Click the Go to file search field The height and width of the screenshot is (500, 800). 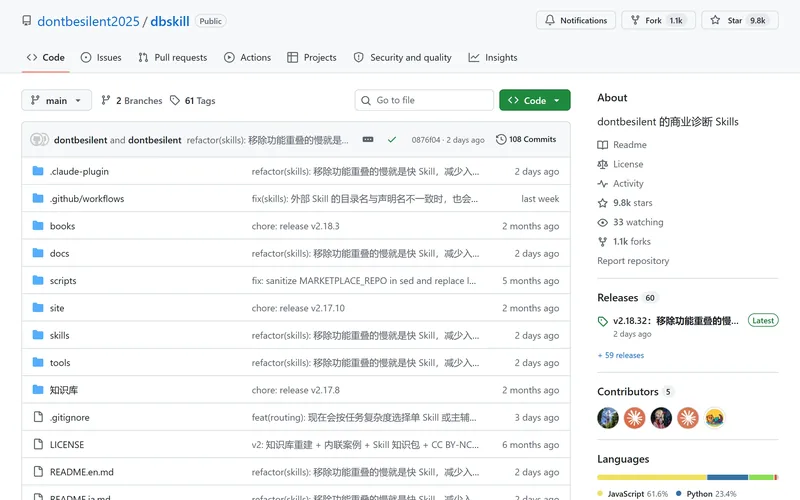424,100
